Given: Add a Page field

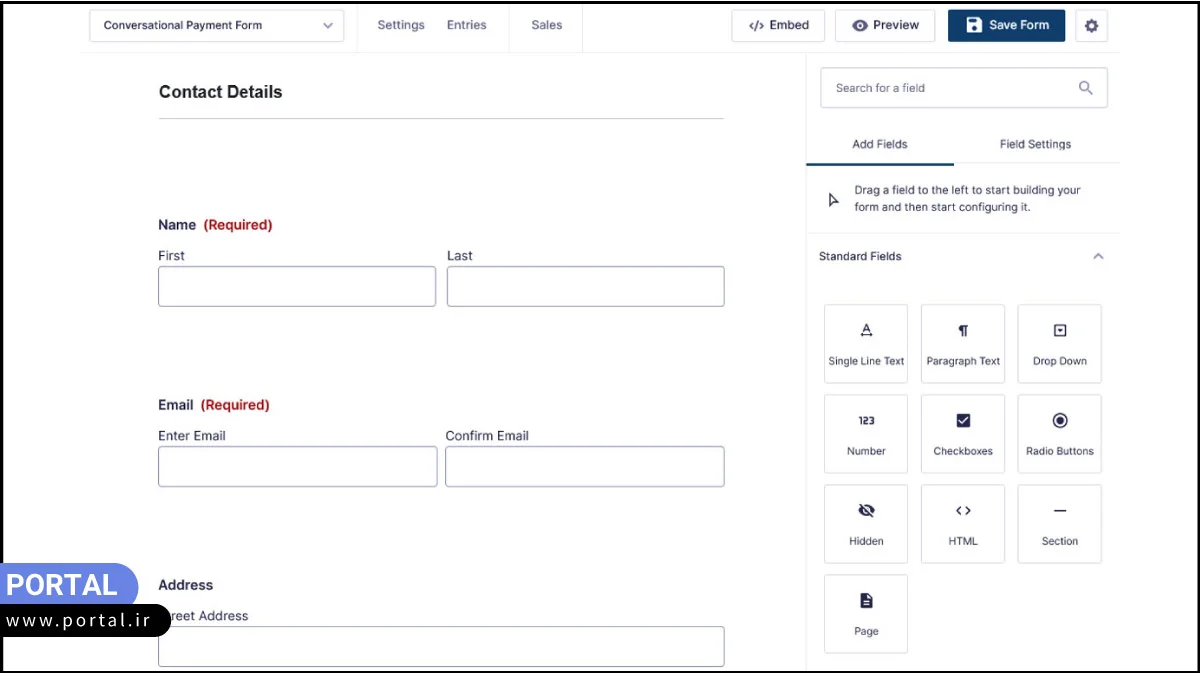Looking at the screenshot, I should tap(866, 614).
